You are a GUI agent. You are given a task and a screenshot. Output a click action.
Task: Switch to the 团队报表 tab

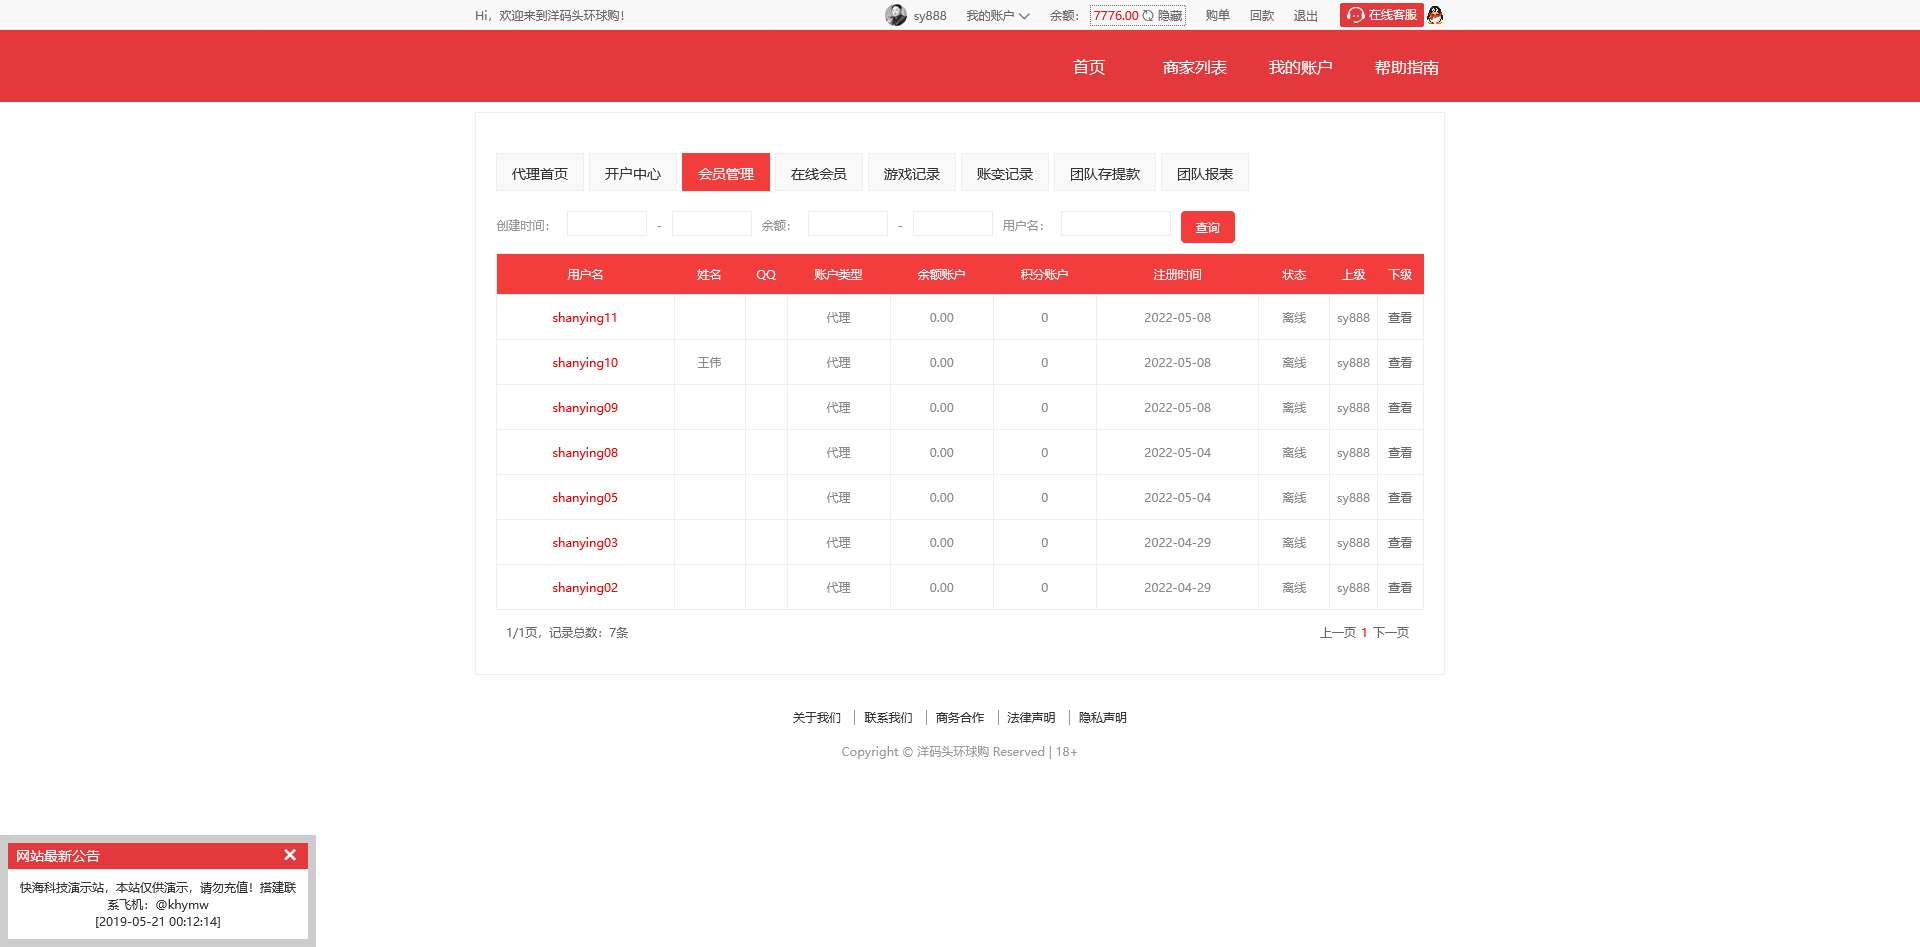[x=1204, y=172]
